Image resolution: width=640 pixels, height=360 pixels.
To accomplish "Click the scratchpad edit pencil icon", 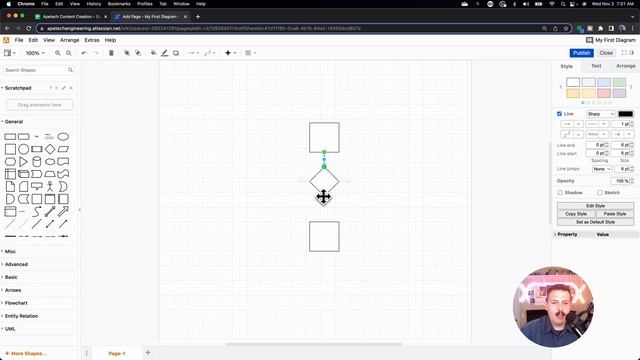I will pyautogui.click(x=64, y=88).
